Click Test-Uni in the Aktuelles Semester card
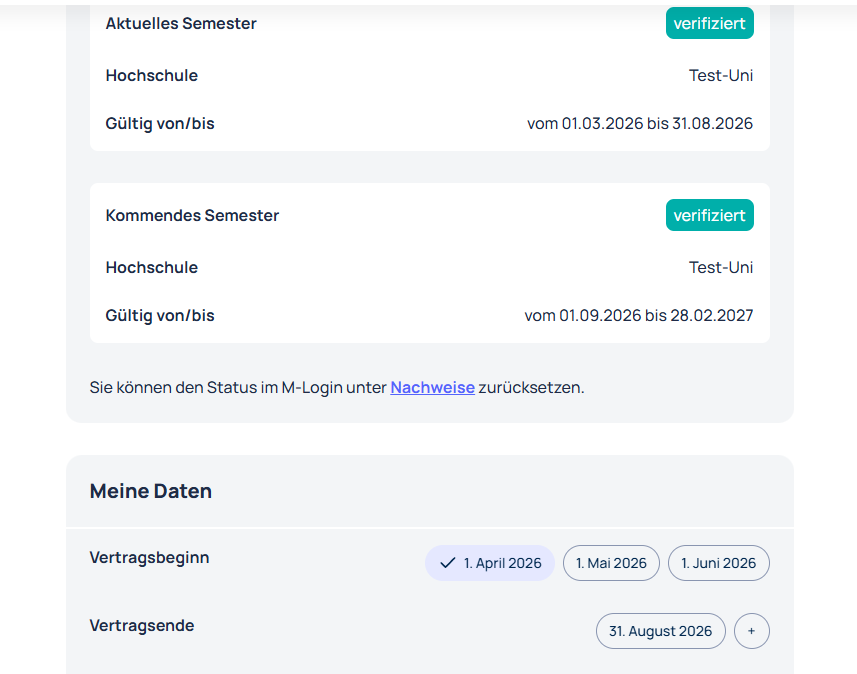The image size is (857, 674). 720,75
